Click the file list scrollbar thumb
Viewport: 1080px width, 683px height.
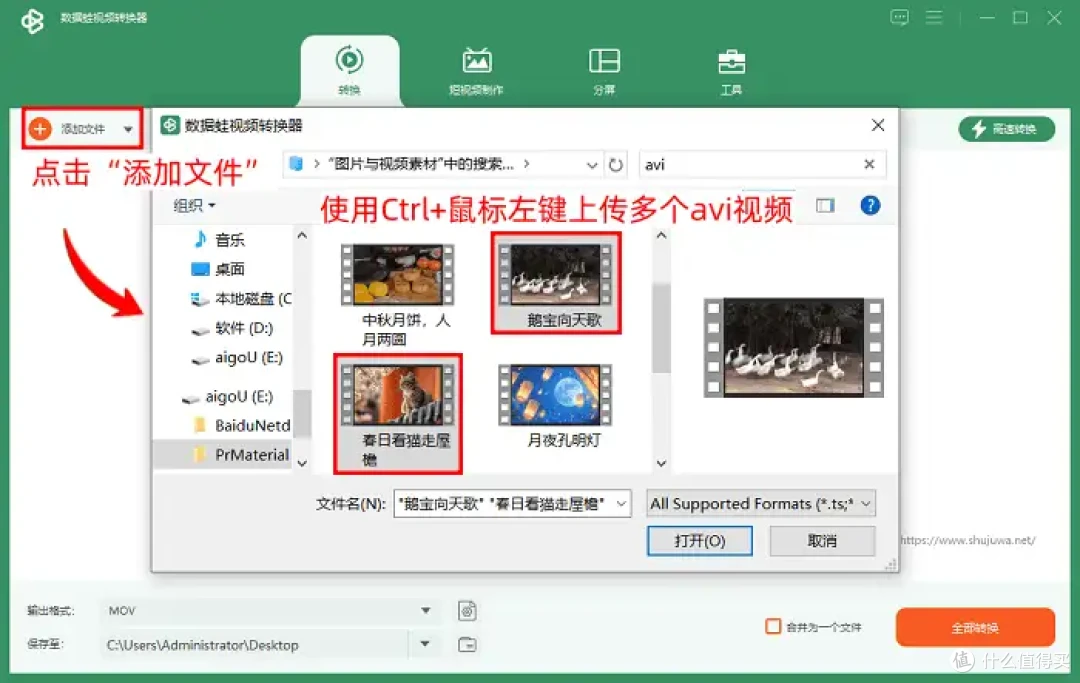tap(661, 328)
